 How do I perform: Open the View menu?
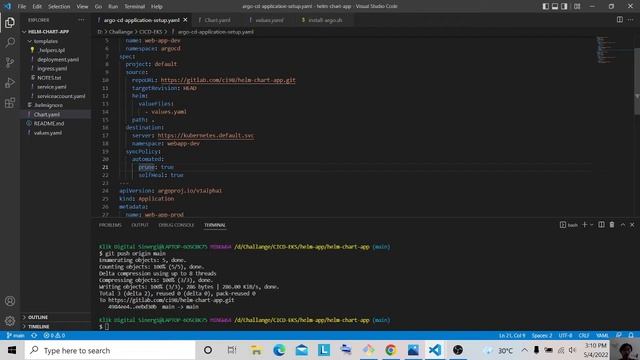point(82,6)
